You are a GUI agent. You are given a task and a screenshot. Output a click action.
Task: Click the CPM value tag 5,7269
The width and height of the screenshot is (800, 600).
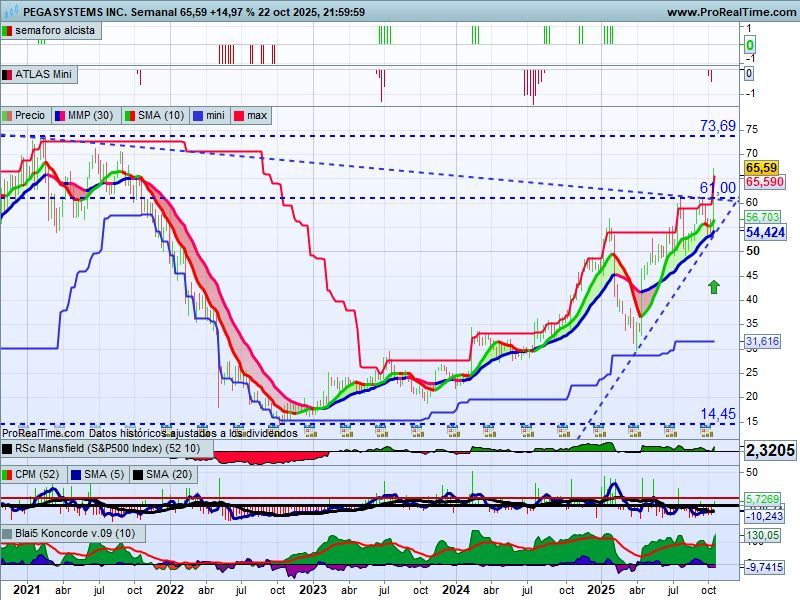pos(762,499)
